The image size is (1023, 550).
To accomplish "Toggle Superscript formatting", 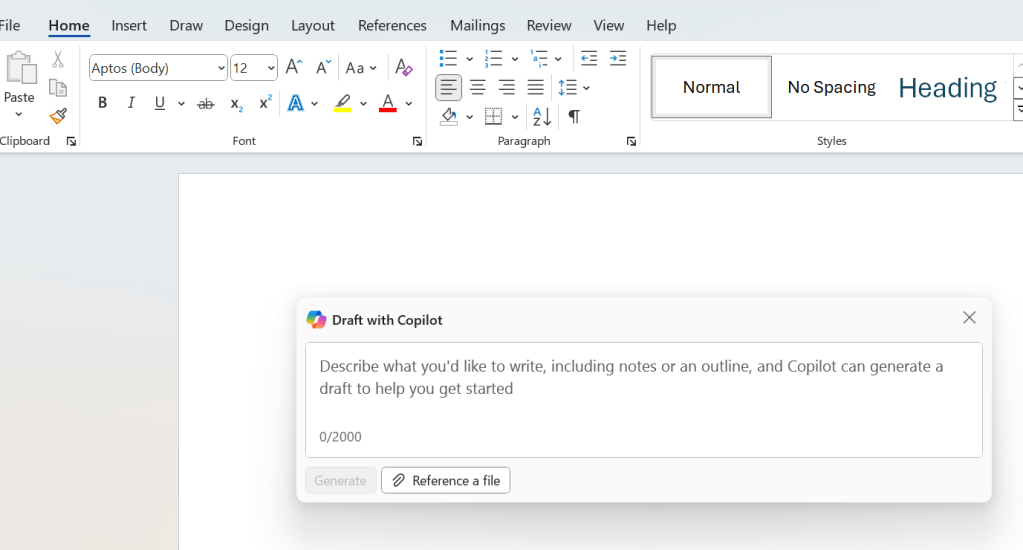I will click(265, 102).
